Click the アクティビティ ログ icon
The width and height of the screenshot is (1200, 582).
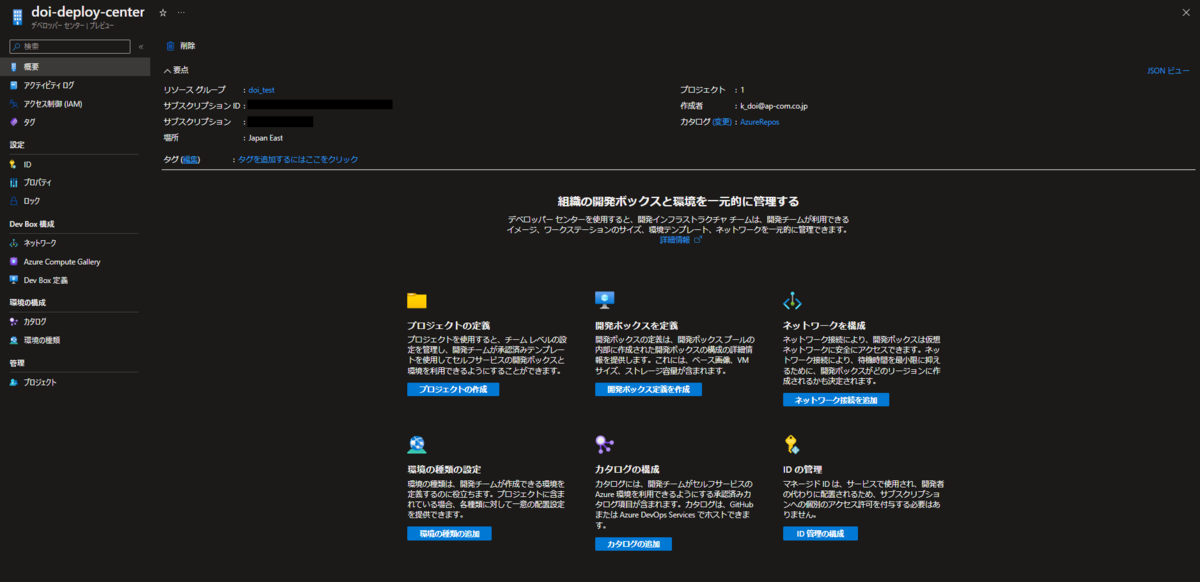14,85
